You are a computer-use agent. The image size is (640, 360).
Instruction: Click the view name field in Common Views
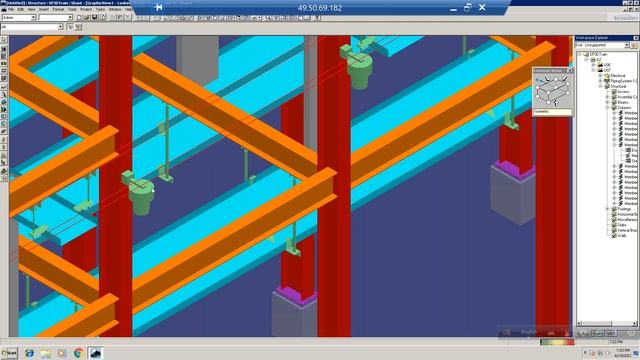click(552, 111)
